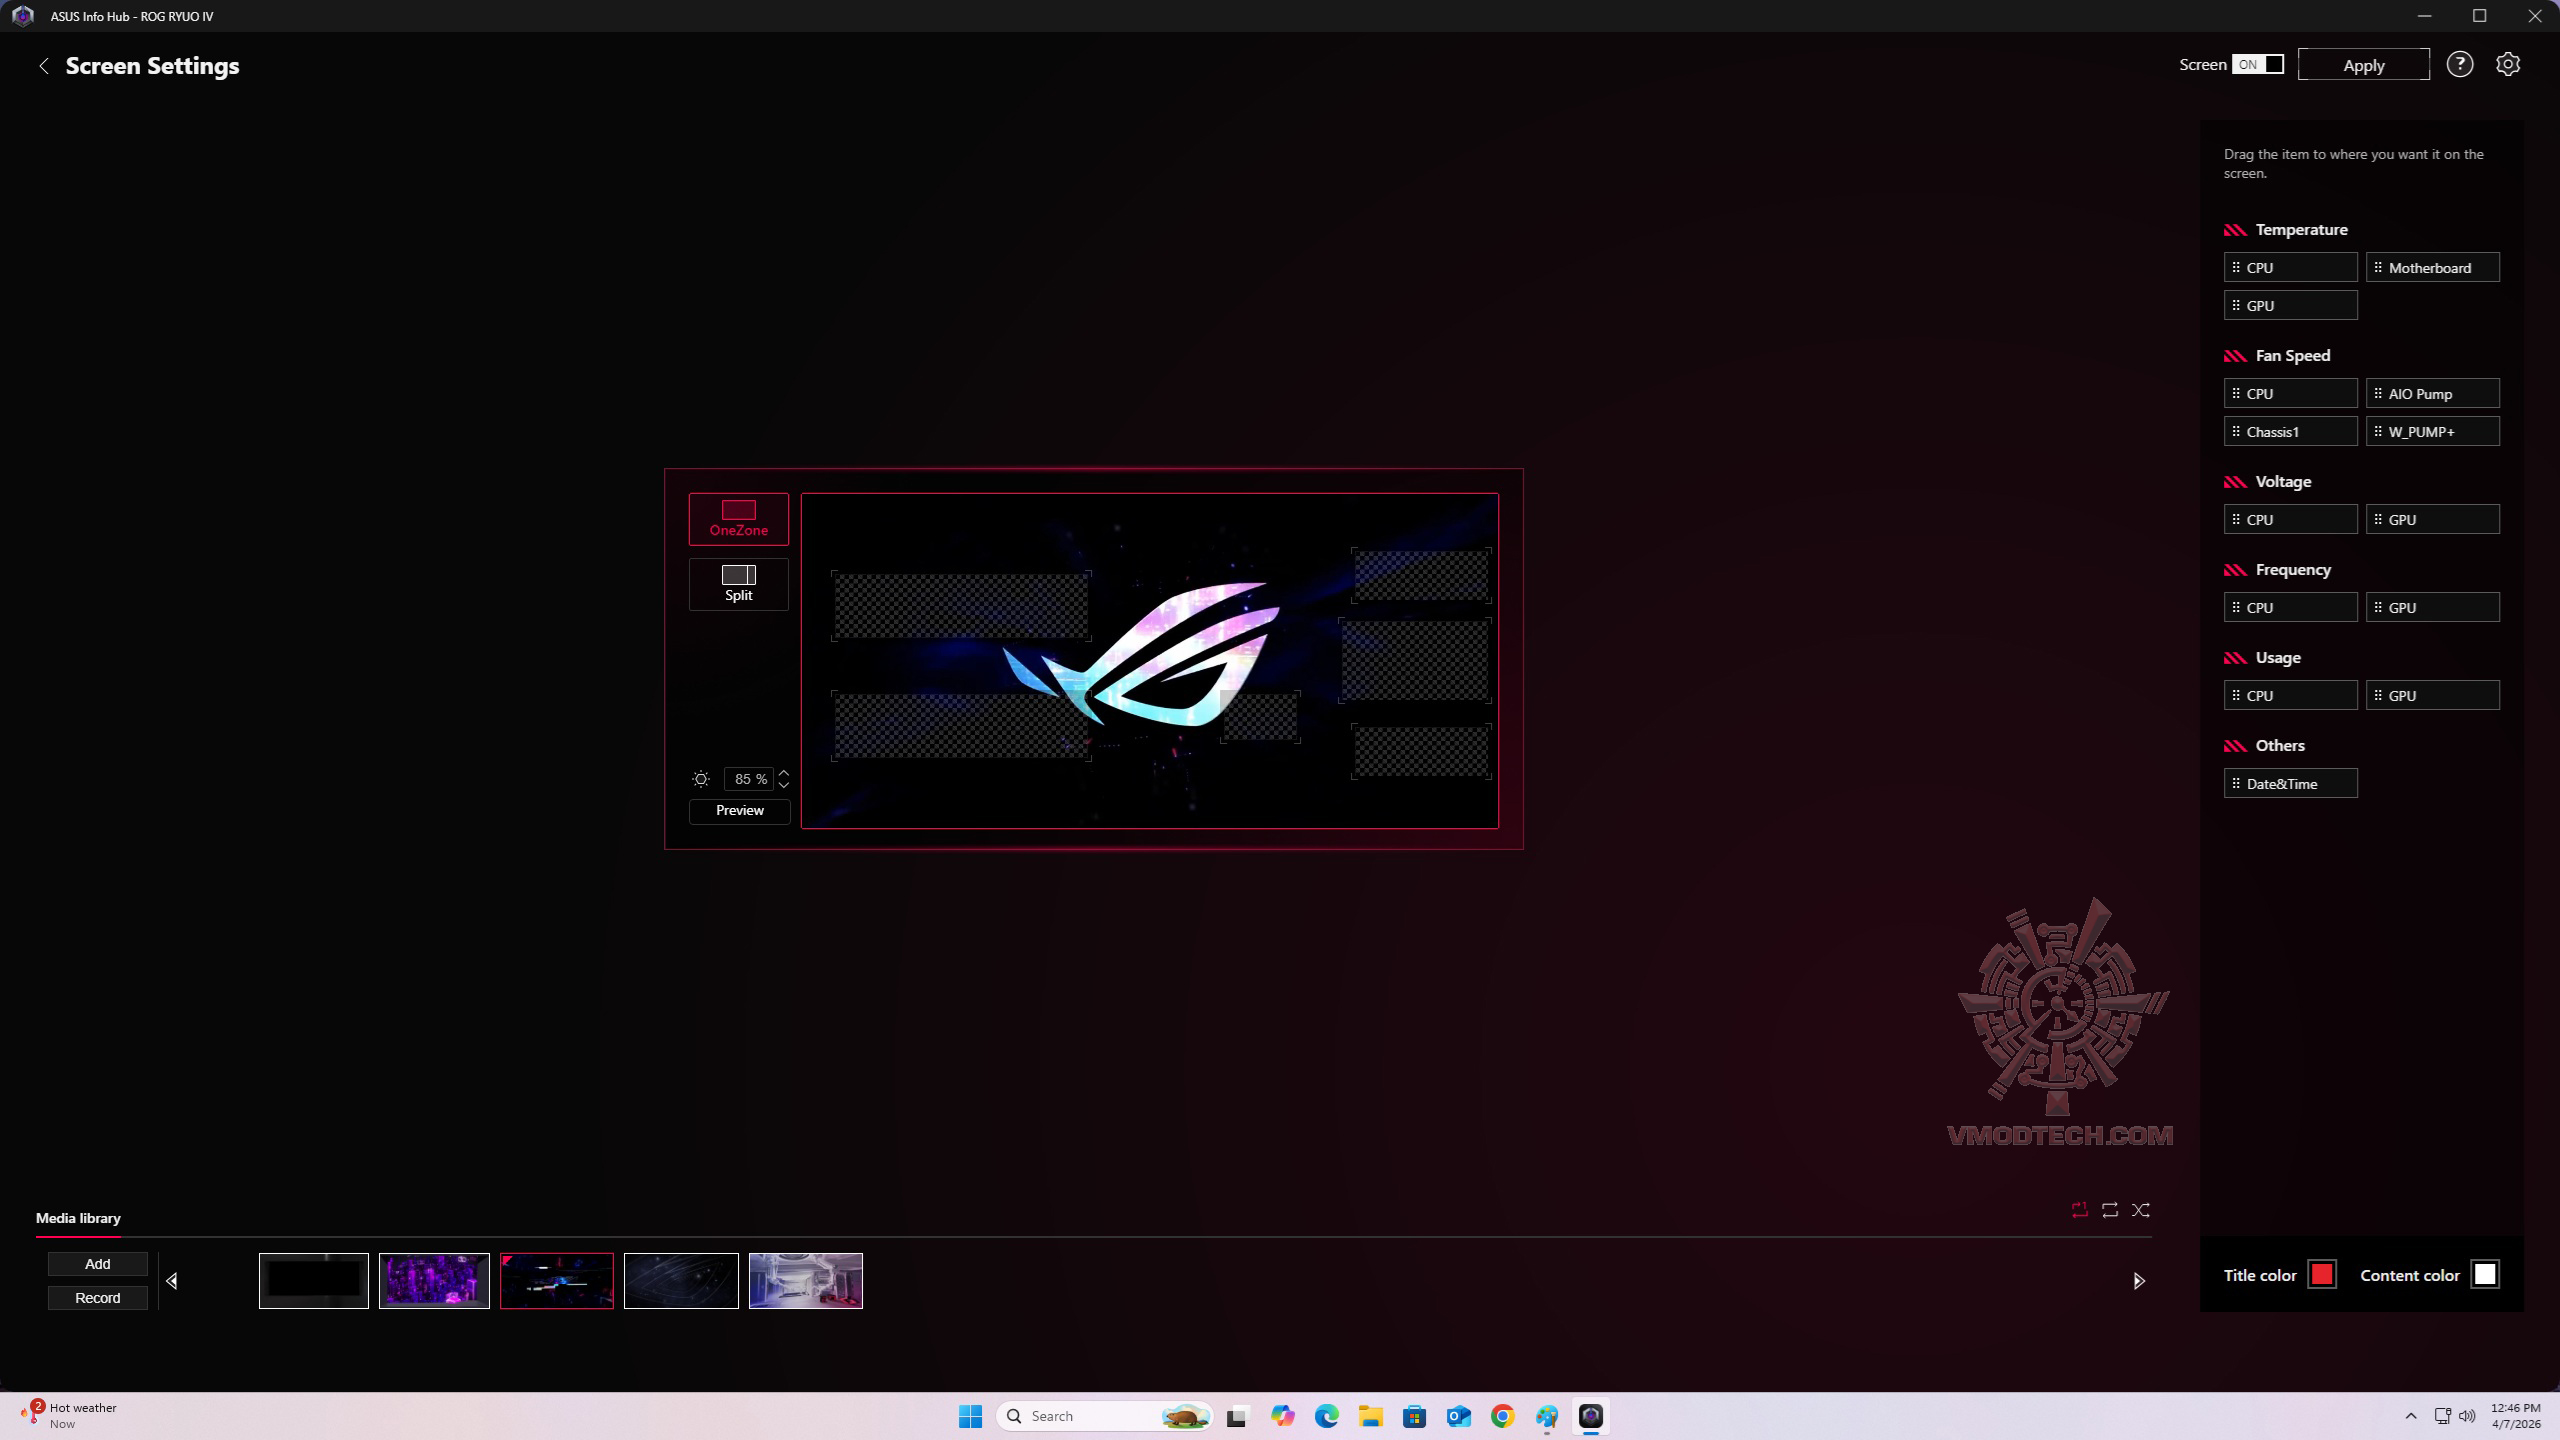Go back using the Screen Settings arrow

[x=43, y=66]
